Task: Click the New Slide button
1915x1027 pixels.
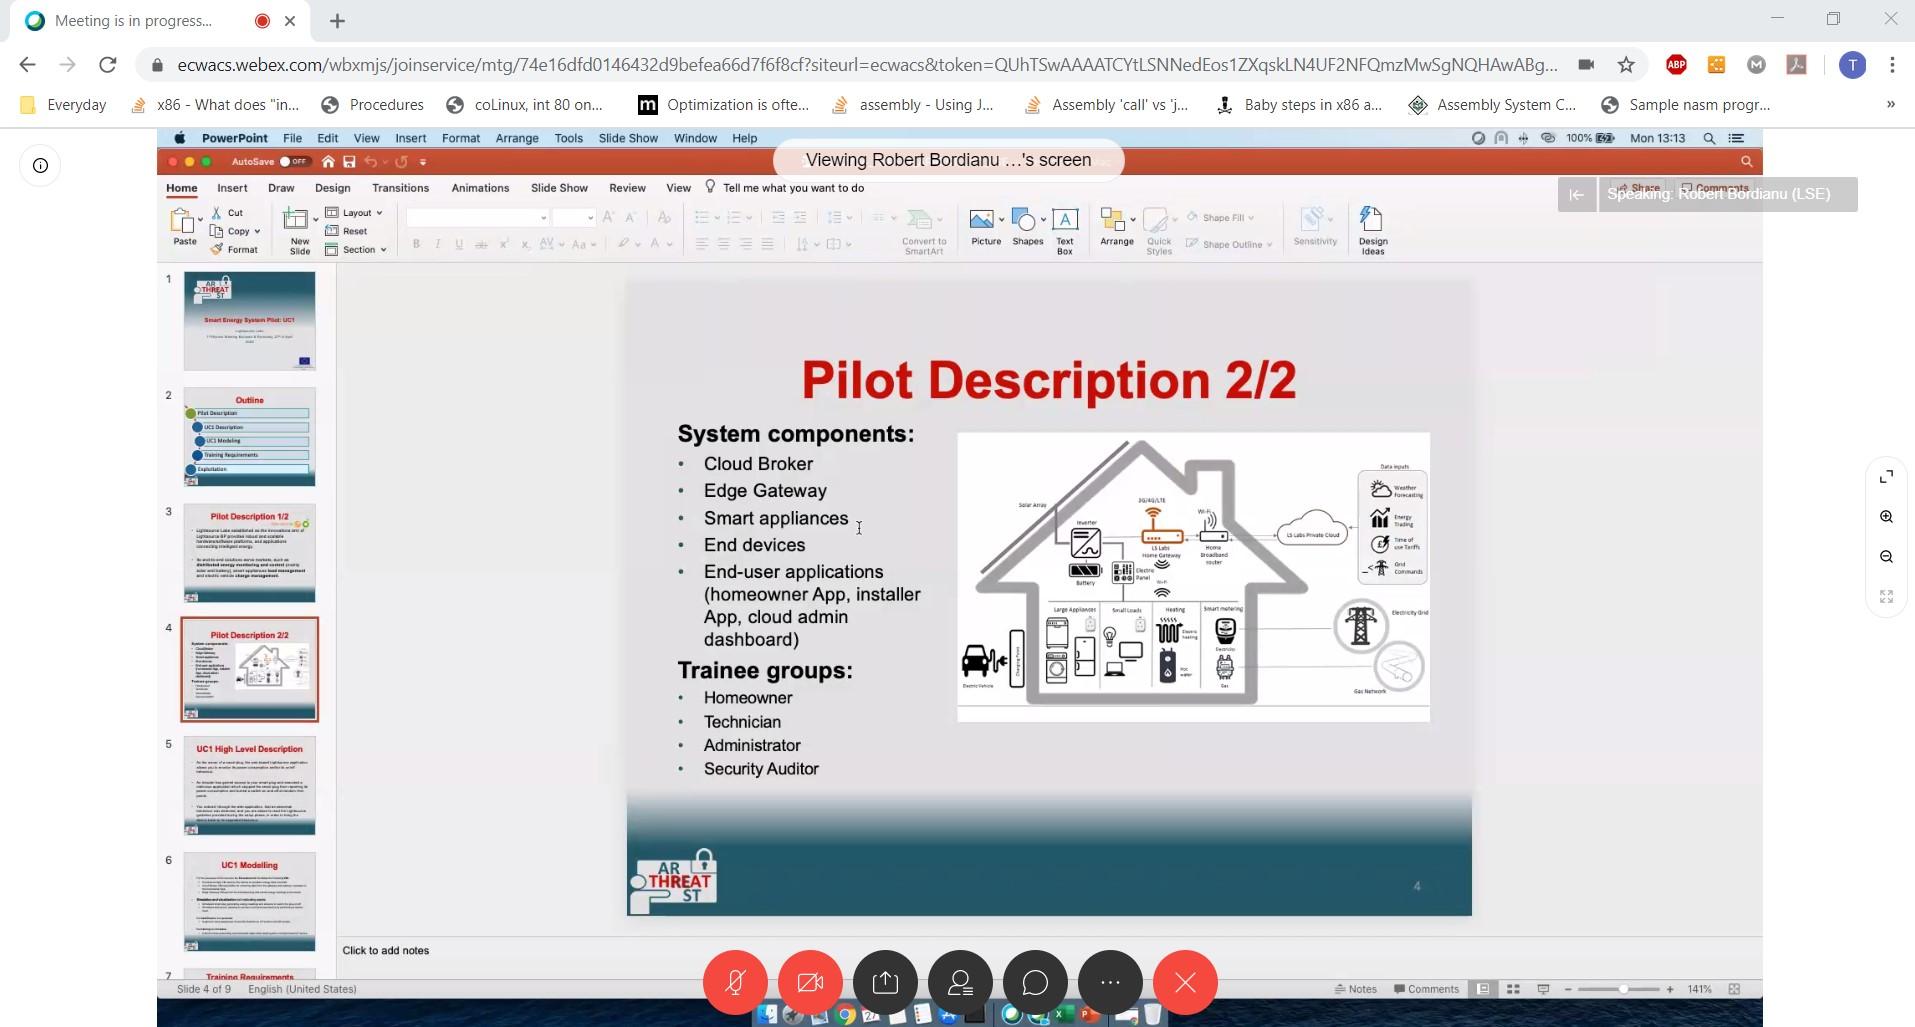Action: [299, 231]
